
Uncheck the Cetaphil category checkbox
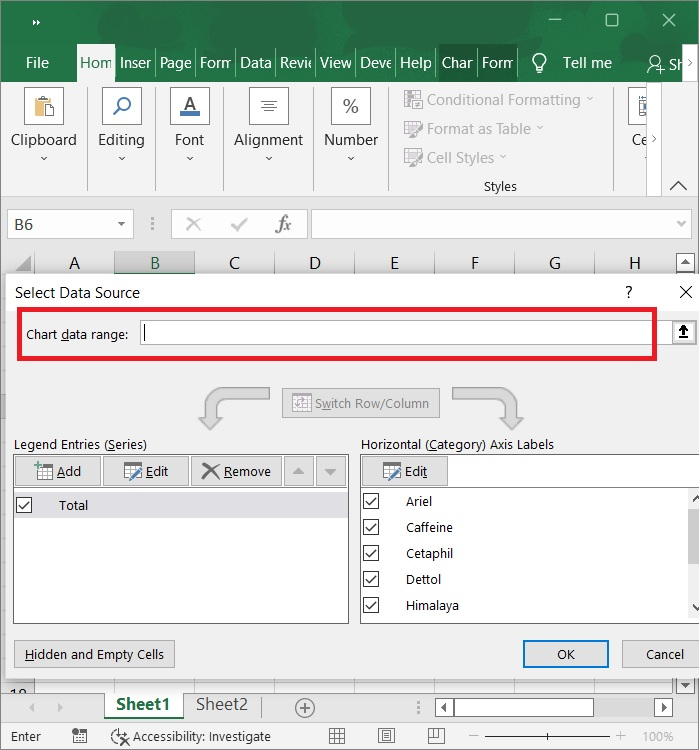tap(371, 553)
